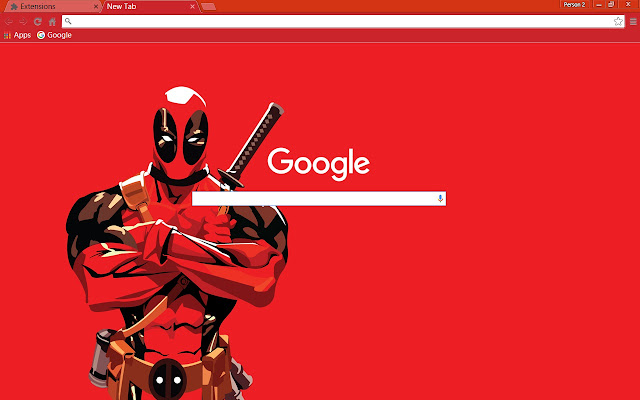Close the Extensions tab

coord(96,7)
